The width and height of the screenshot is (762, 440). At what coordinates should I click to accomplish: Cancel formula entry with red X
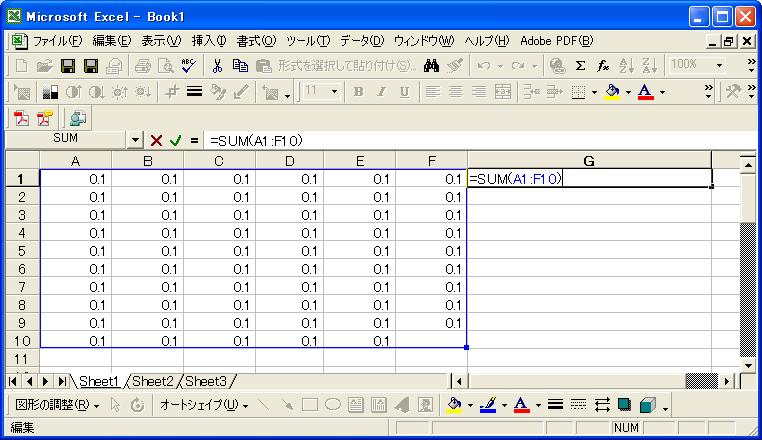tap(156, 141)
